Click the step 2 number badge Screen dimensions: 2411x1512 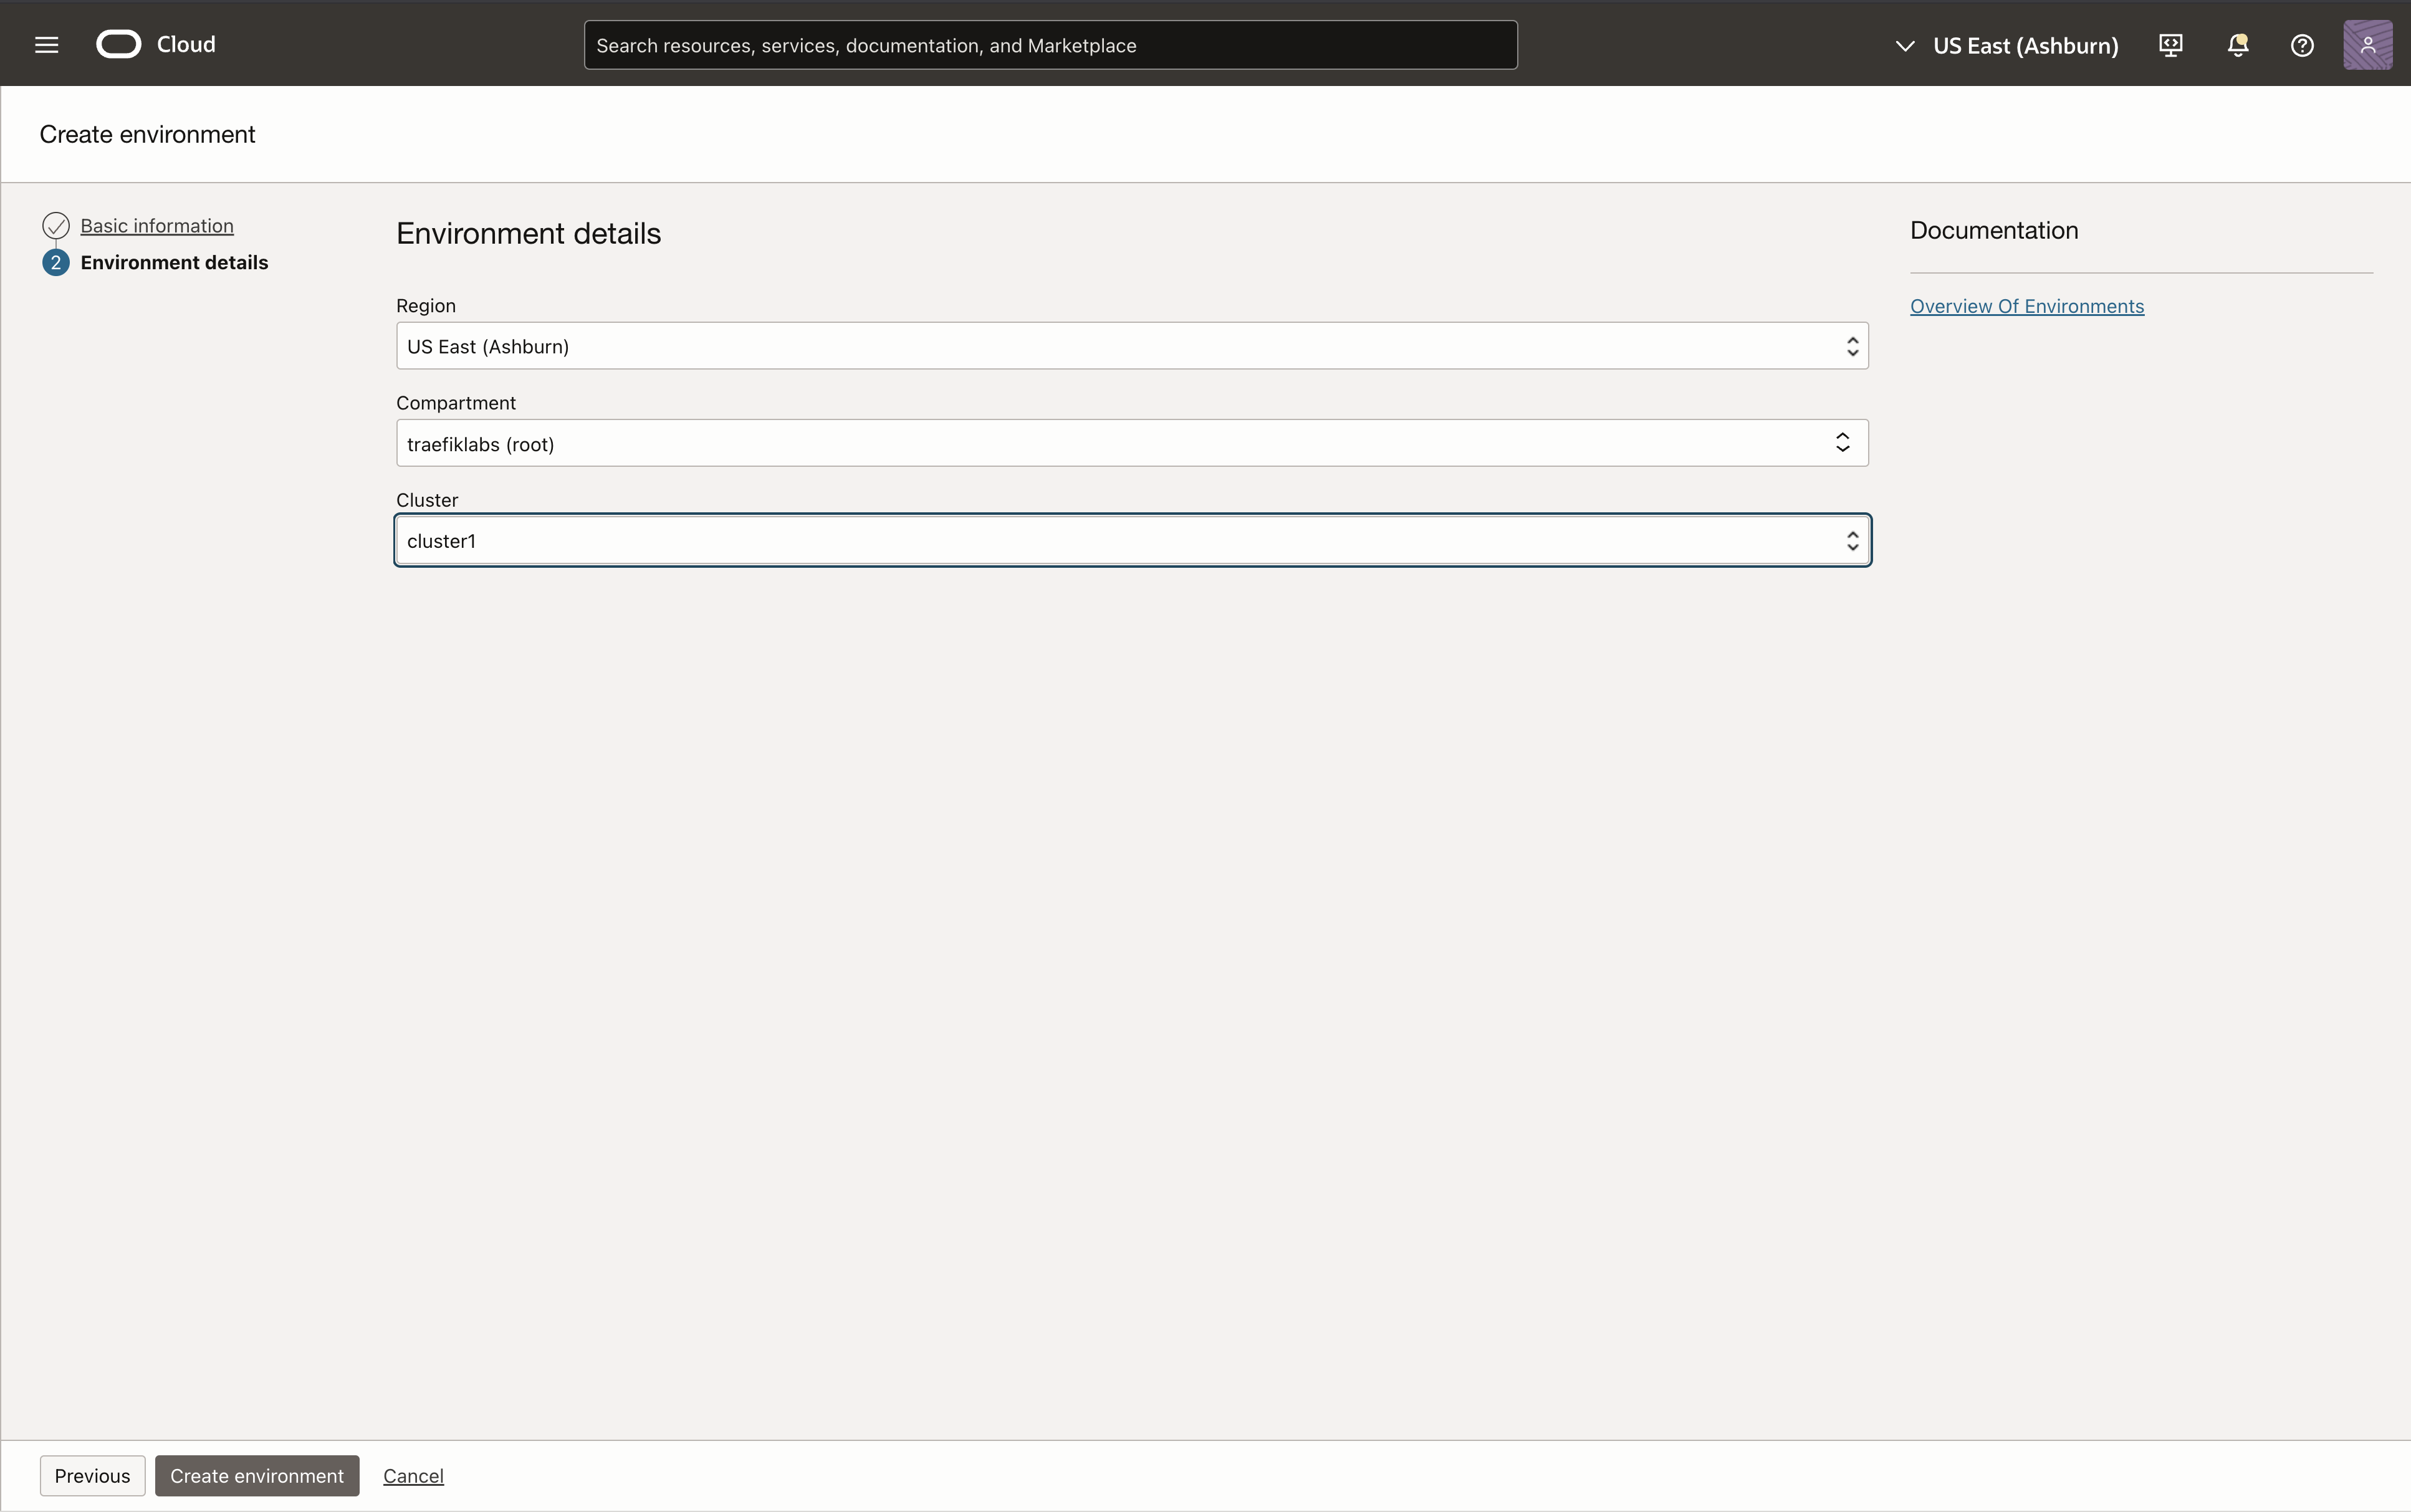[56, 263]
